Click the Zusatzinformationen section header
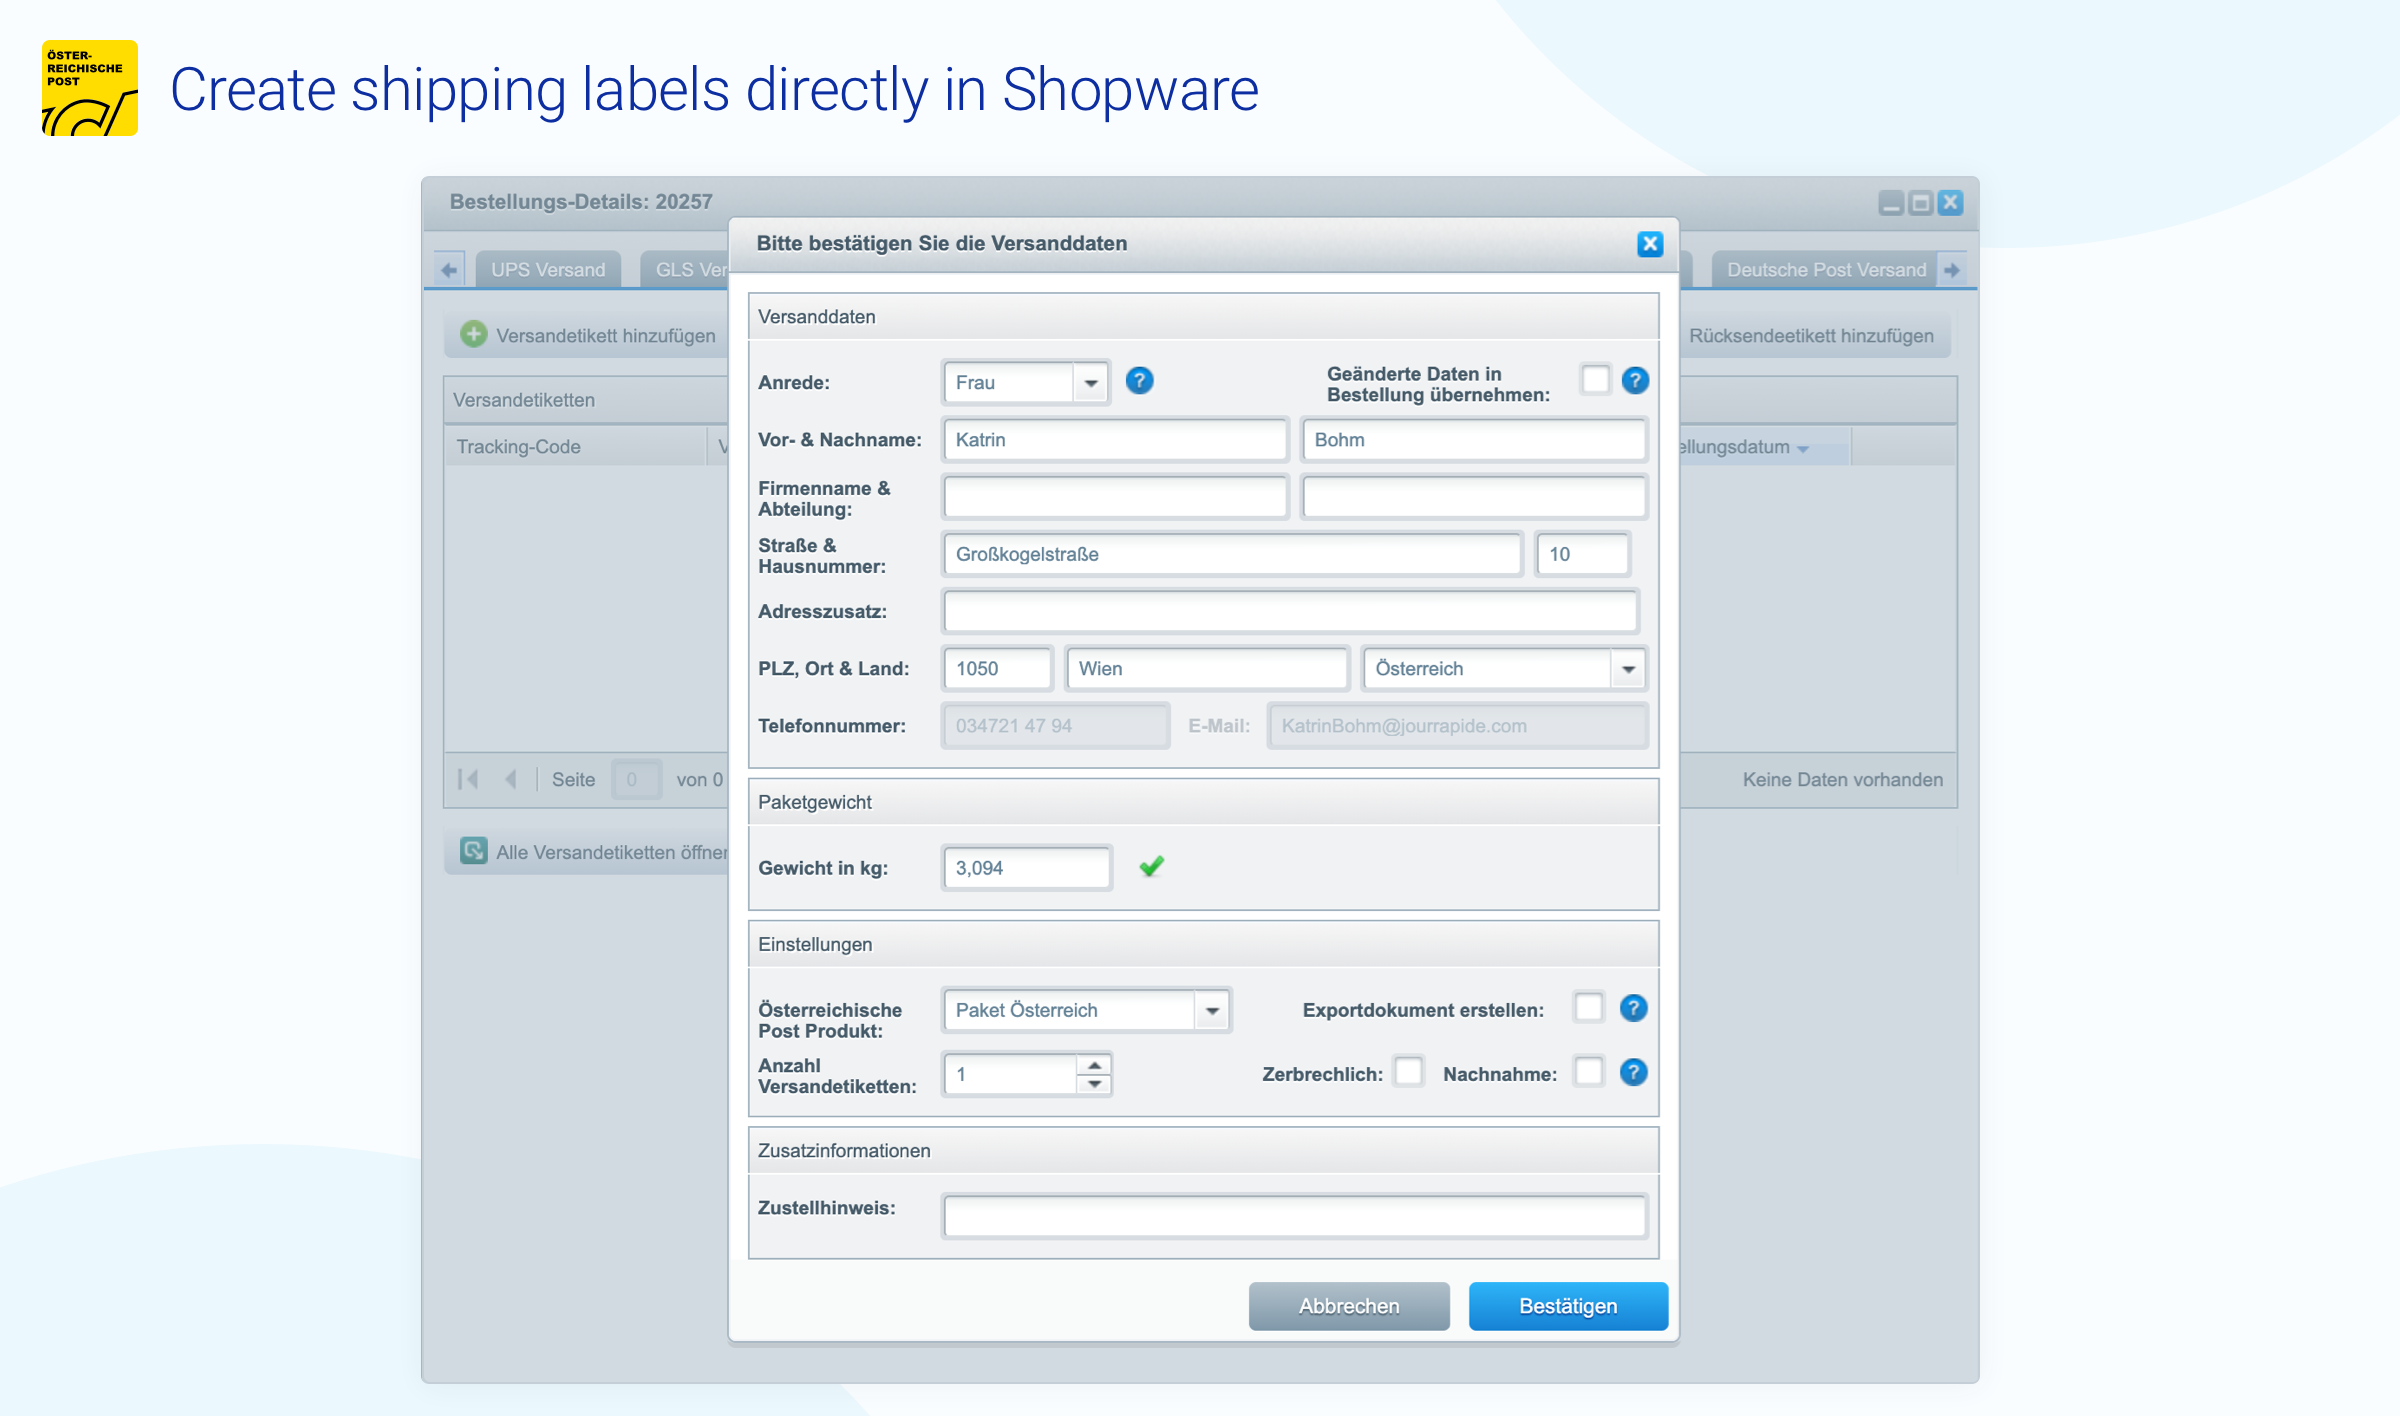 coord(1203,1150)
